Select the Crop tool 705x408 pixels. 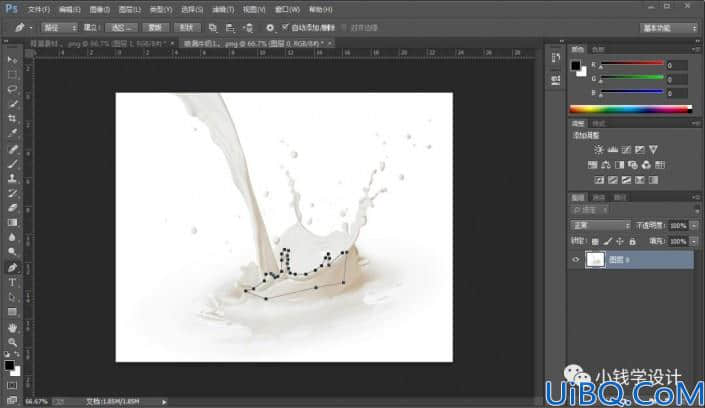point(12,118)
